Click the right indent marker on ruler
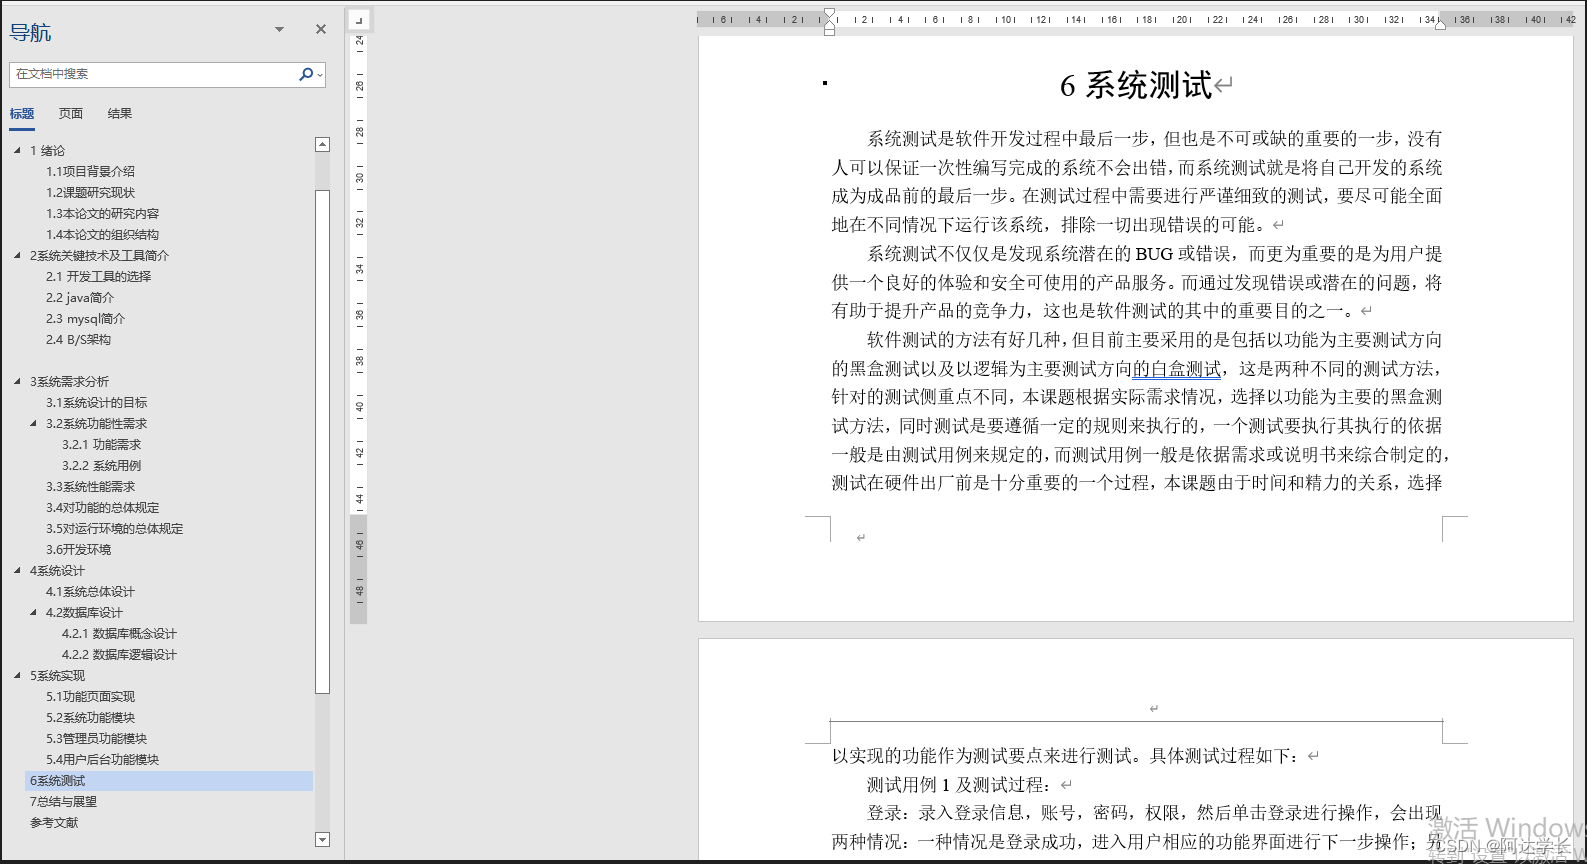This screenshot has height=864, width=1587. (x=1440, y=24)
